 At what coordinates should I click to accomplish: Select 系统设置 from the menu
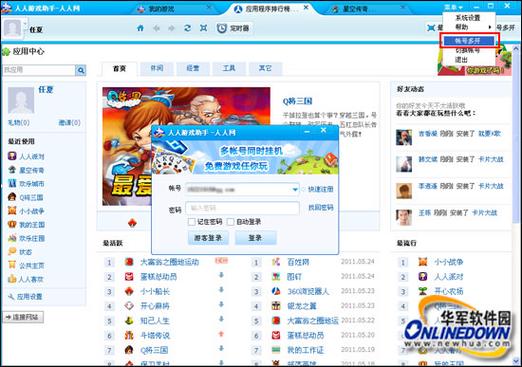pos(468,18)
